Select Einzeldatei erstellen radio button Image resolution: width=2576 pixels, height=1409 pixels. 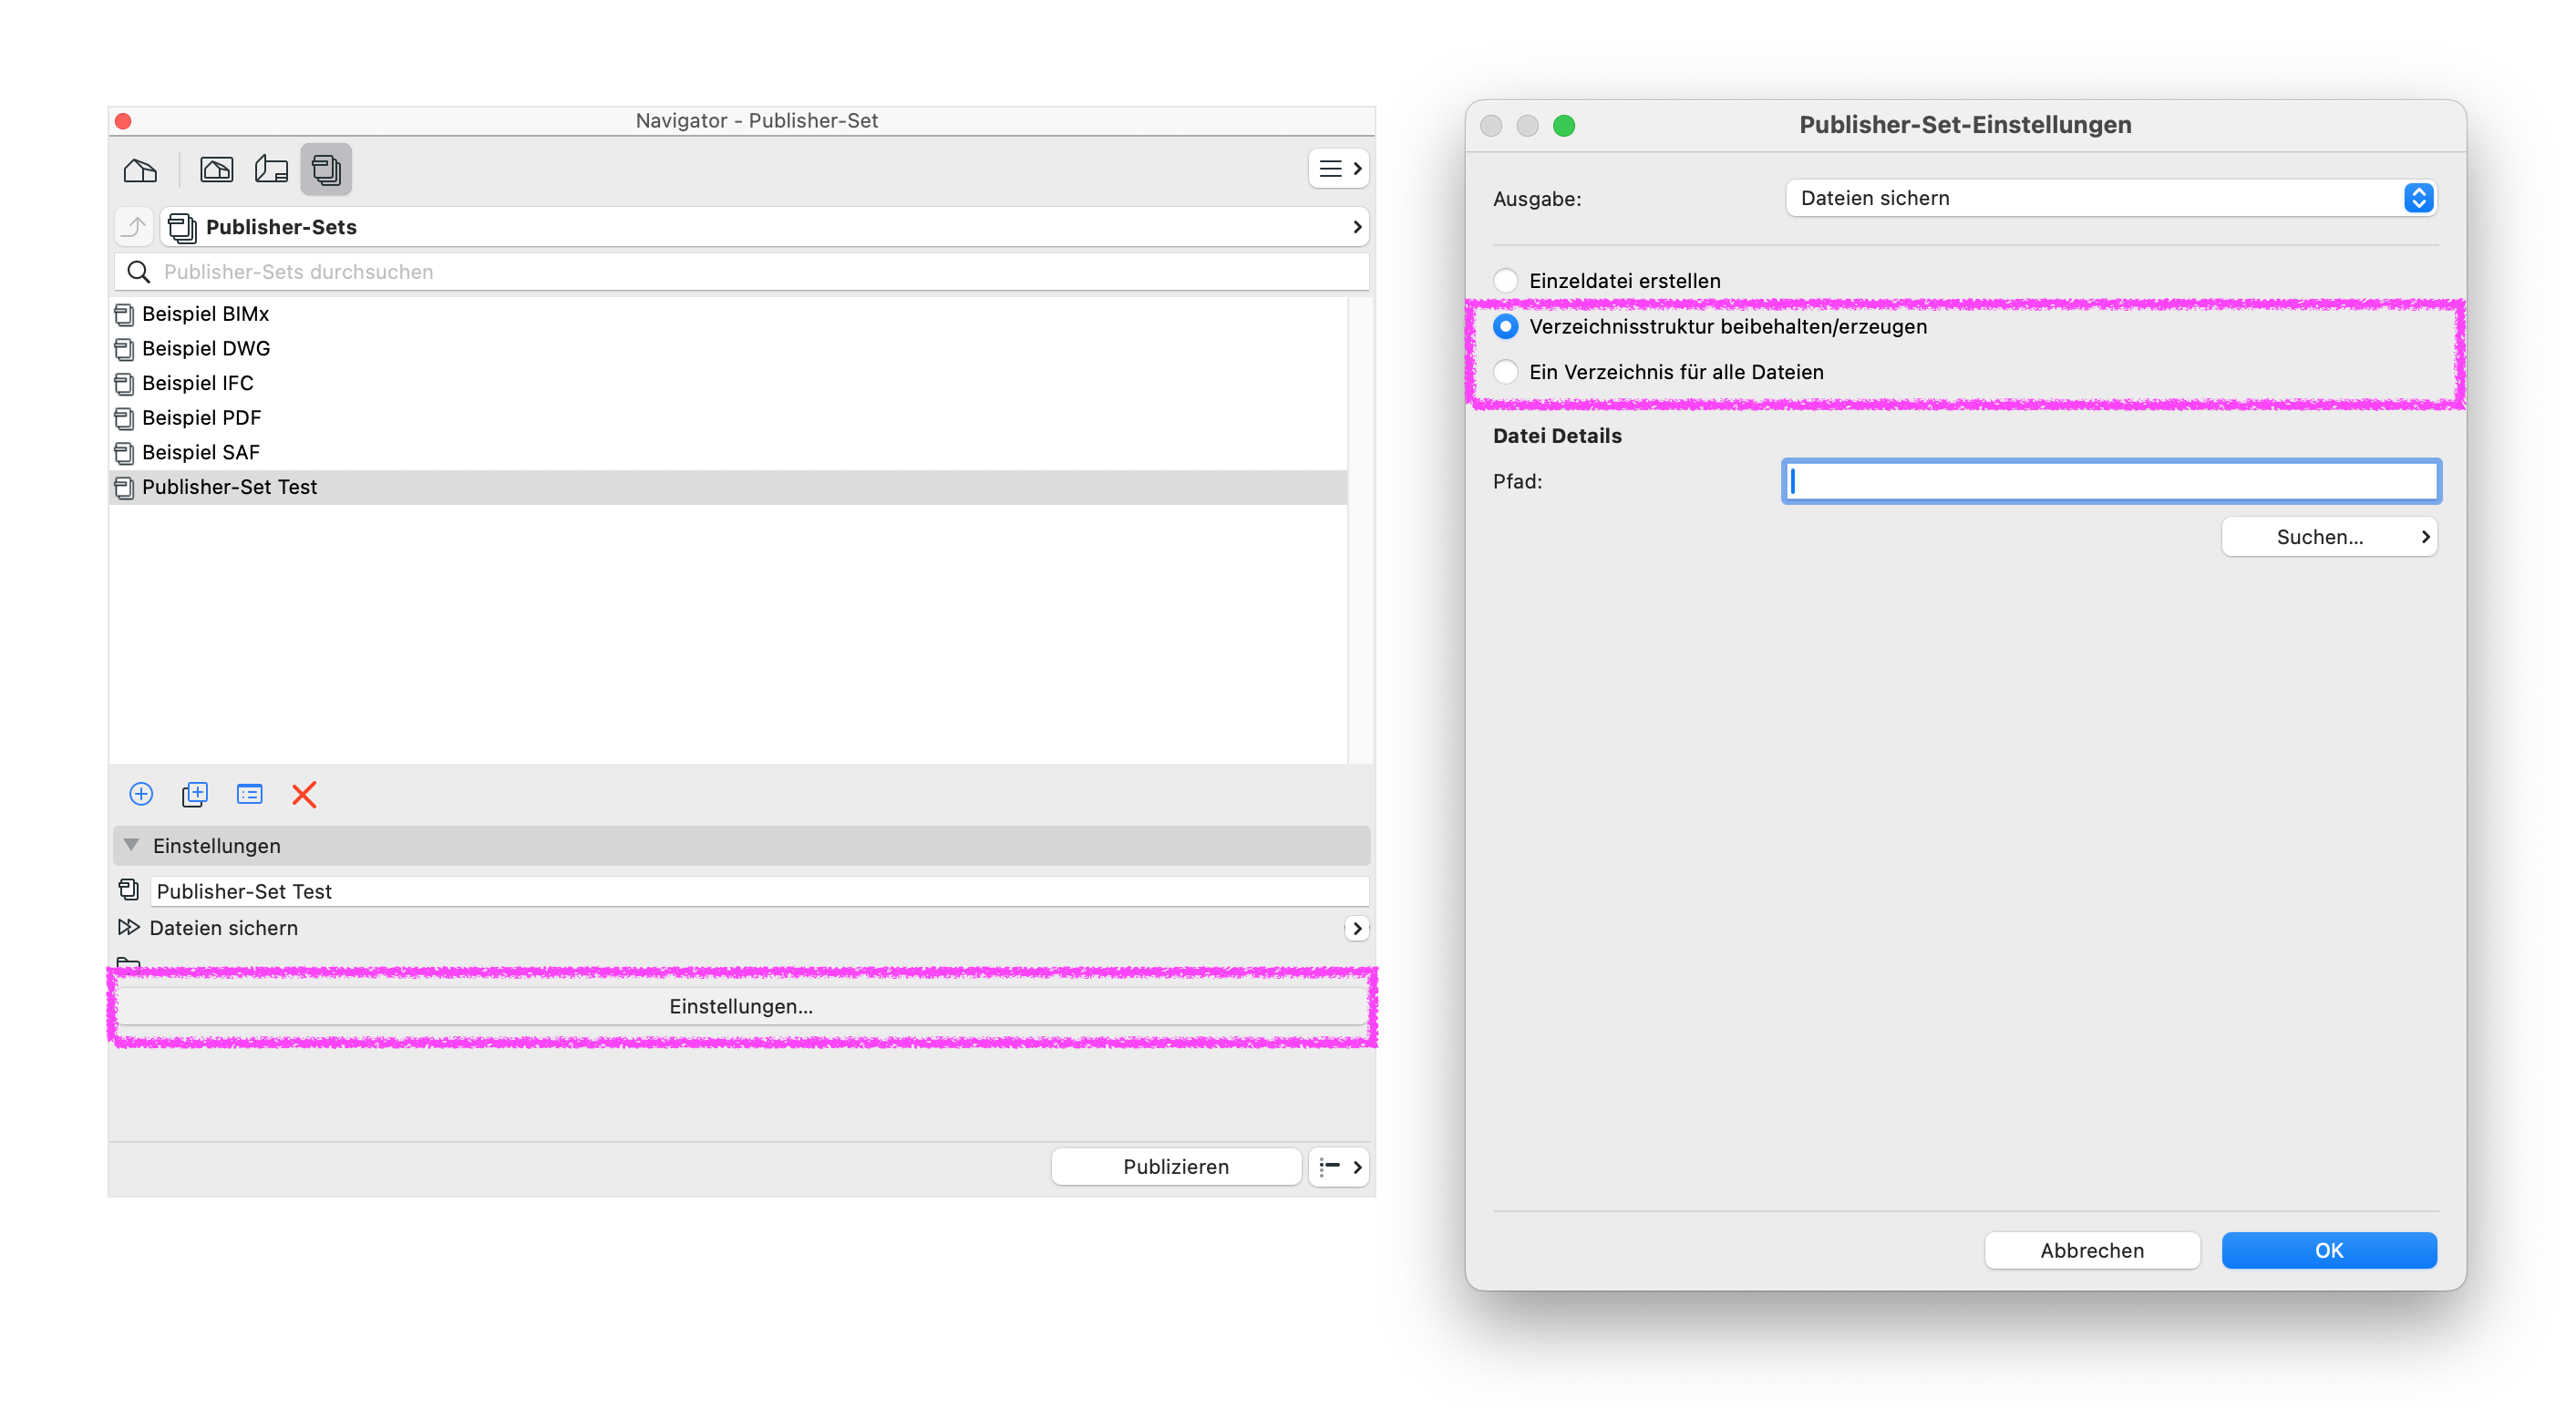click(1505, 281)
